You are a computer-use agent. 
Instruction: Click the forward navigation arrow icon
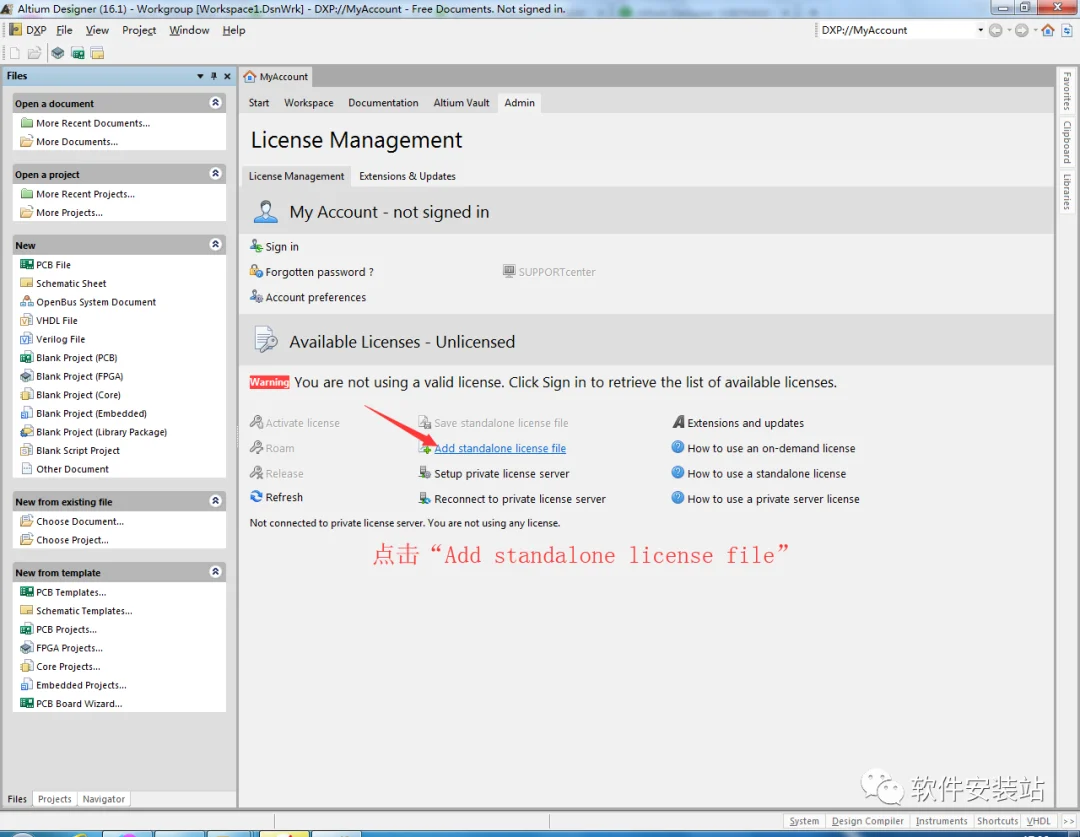click(x=1021, y=30)
